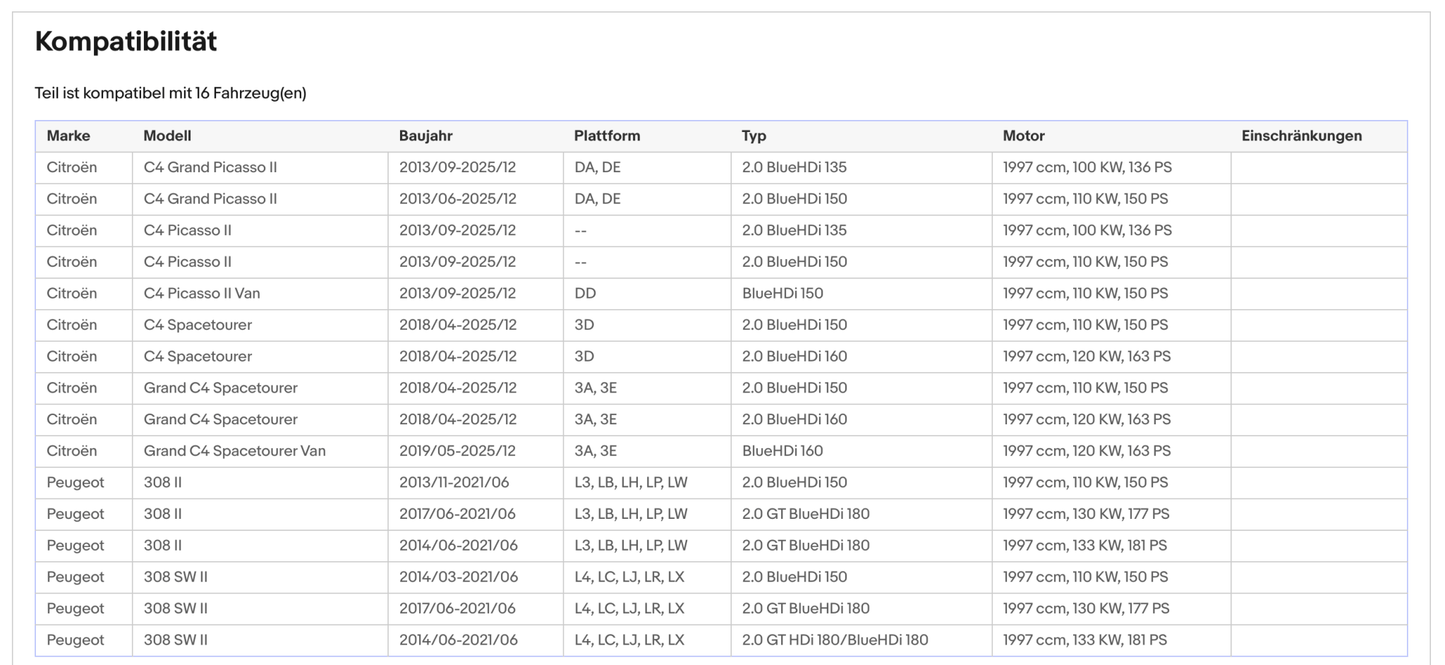Select the 2014/03-2021/06 Baujahr cell

(x=458, y=577)
